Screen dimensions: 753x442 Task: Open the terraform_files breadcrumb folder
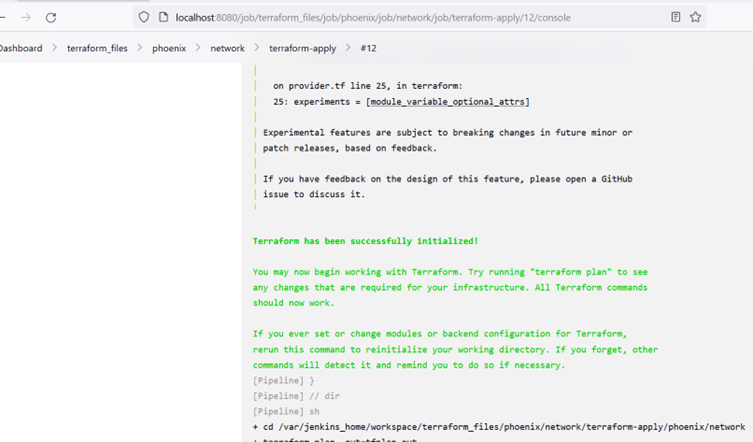pyautogui.click(x=97, y=48)
